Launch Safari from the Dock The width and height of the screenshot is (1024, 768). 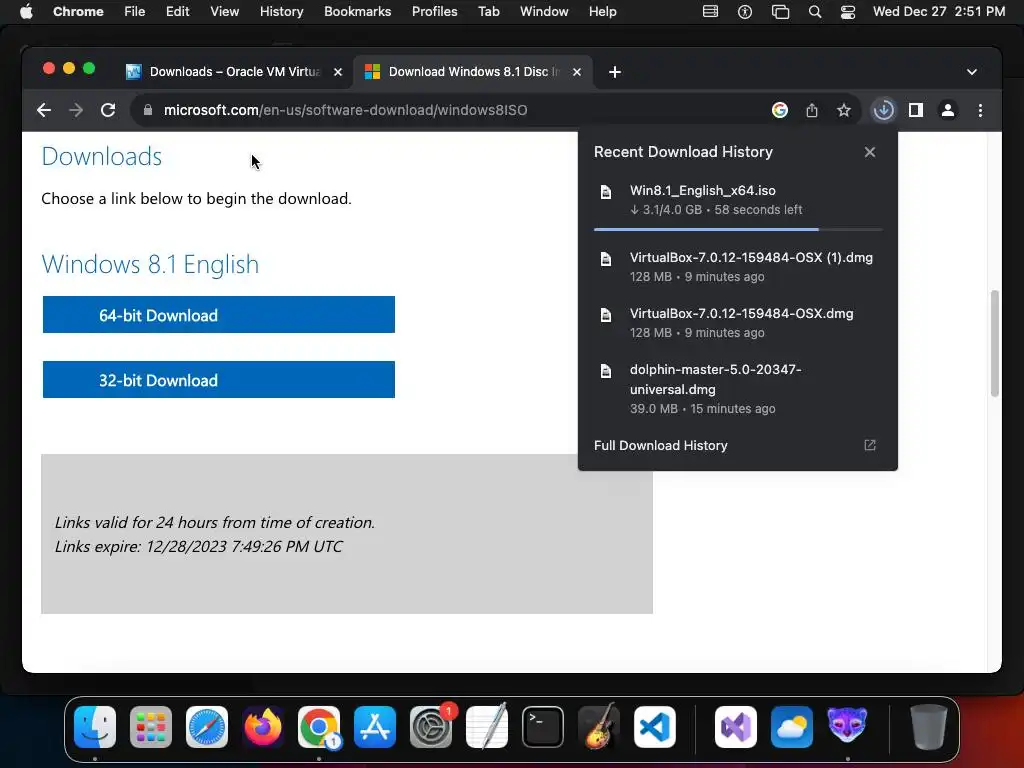(x=207, y=727)
